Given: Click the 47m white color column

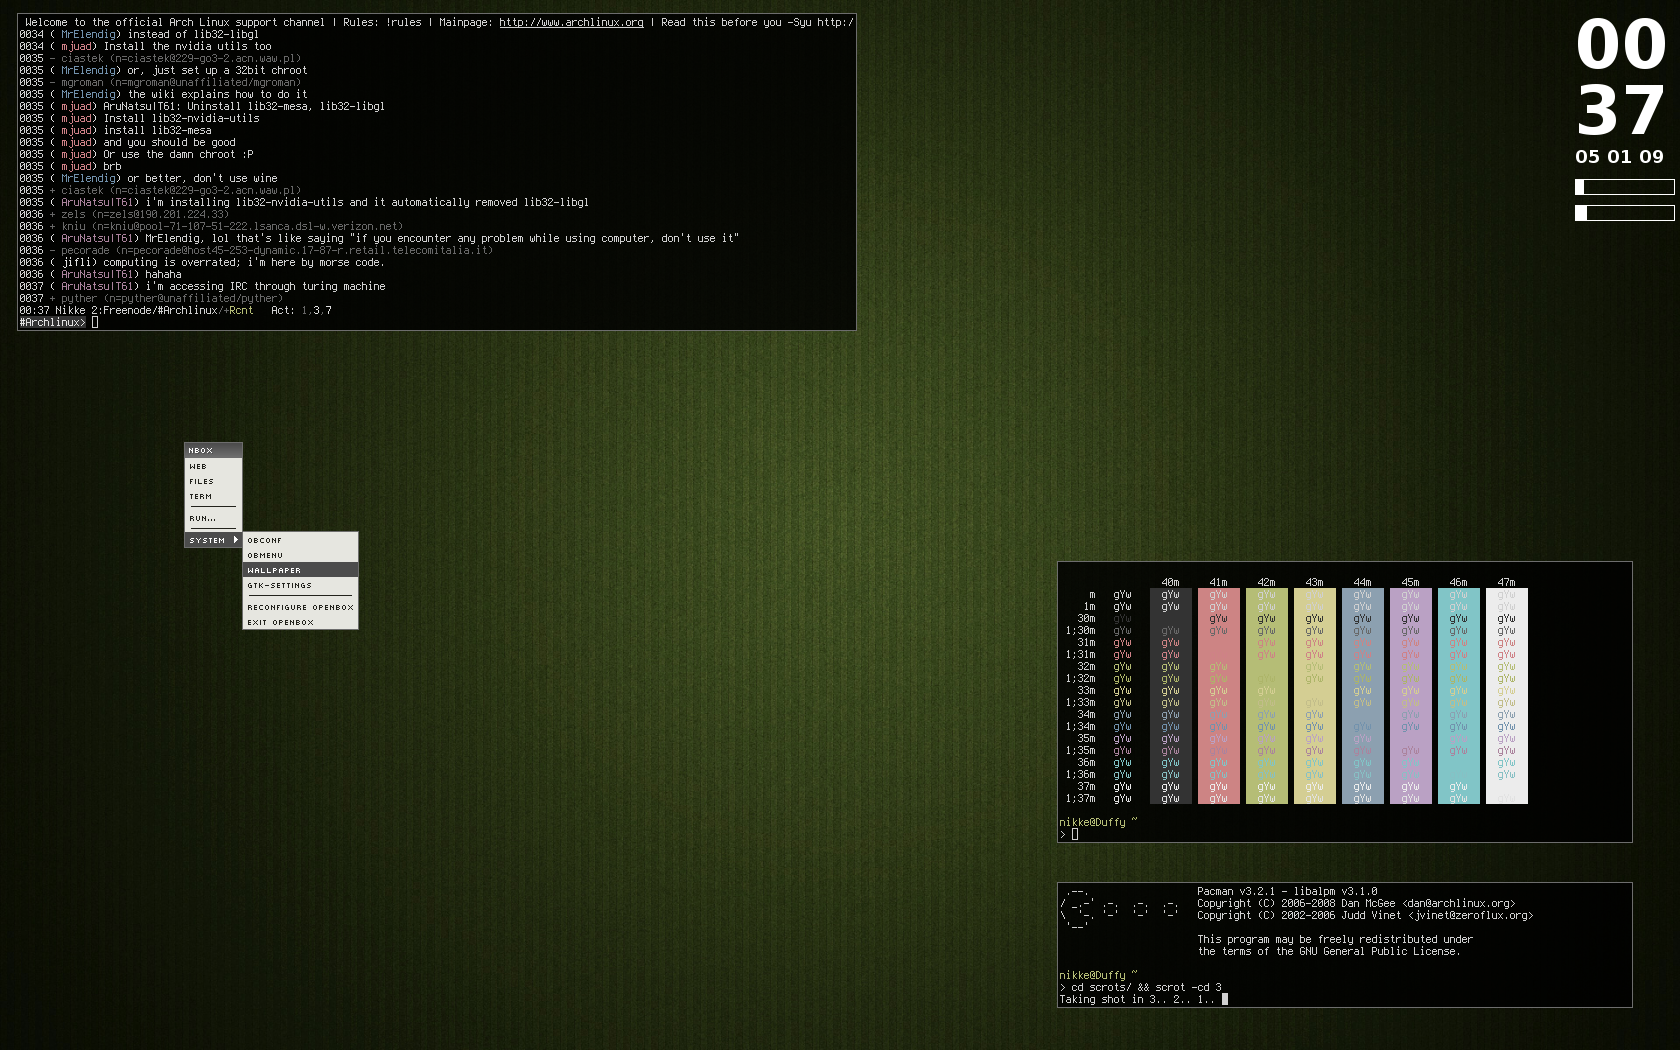Looking at the screenshot, I should tap(1506, 696).
